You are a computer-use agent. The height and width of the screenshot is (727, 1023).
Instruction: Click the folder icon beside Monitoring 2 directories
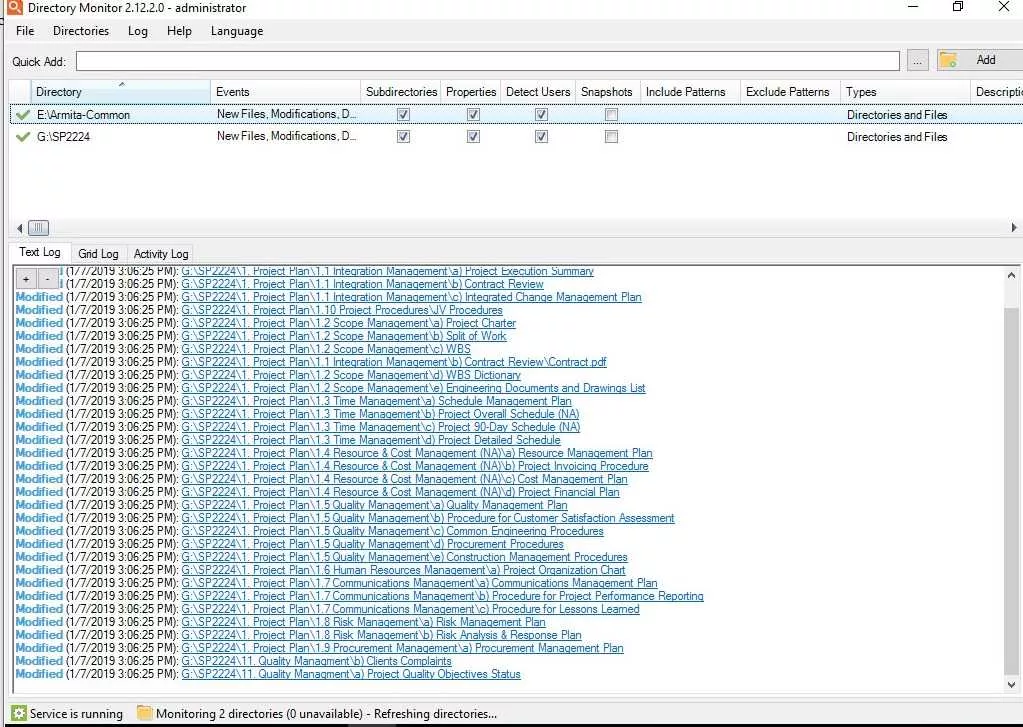tap(144, 713)
